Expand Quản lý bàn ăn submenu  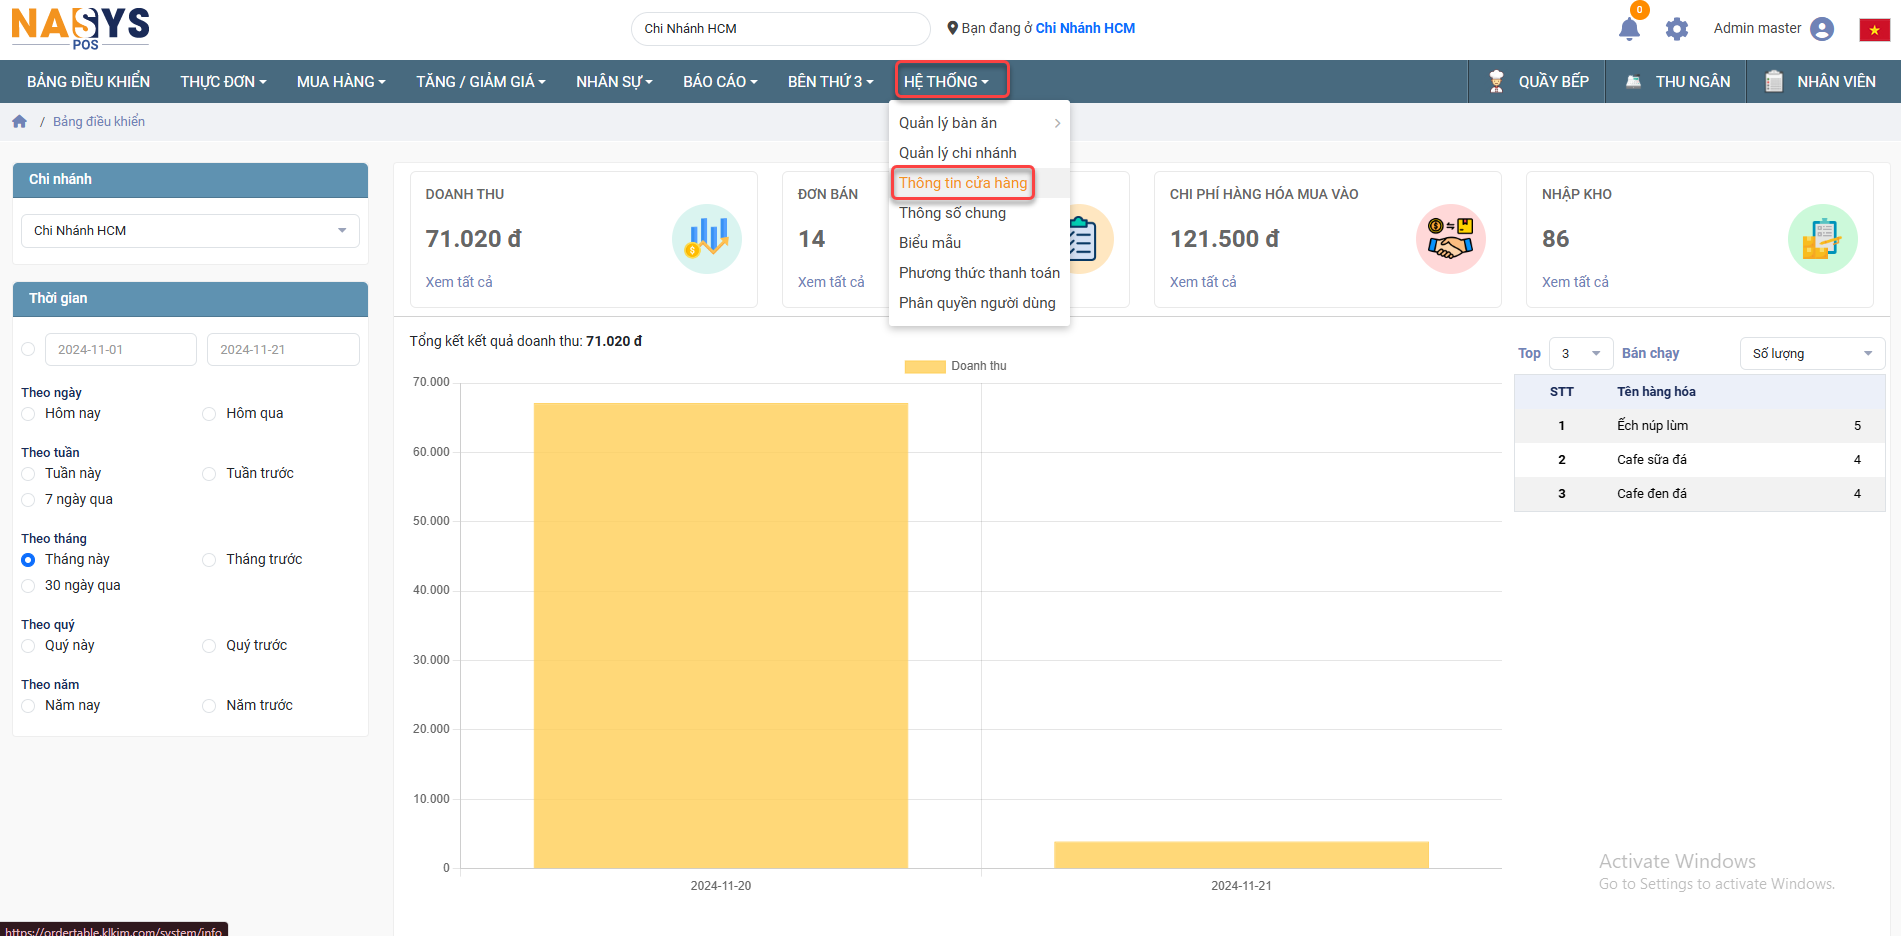[979, 123]
